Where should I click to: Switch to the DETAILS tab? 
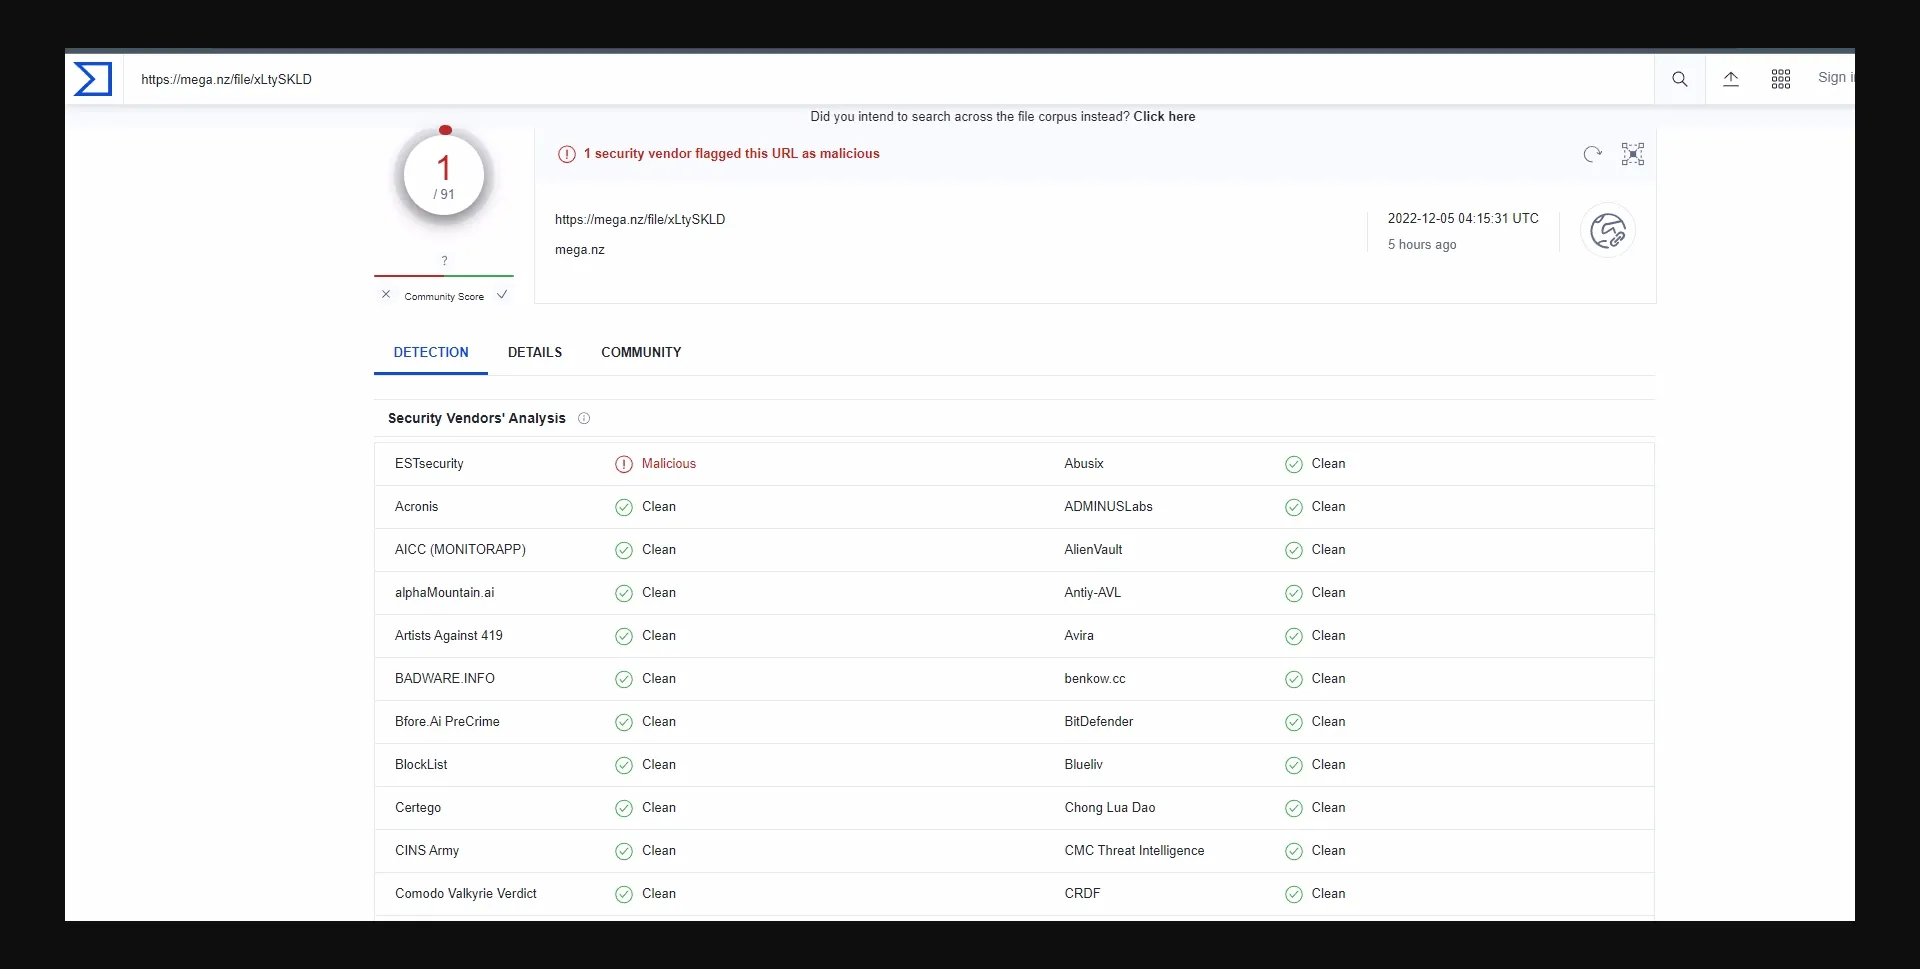coord(534,353)
